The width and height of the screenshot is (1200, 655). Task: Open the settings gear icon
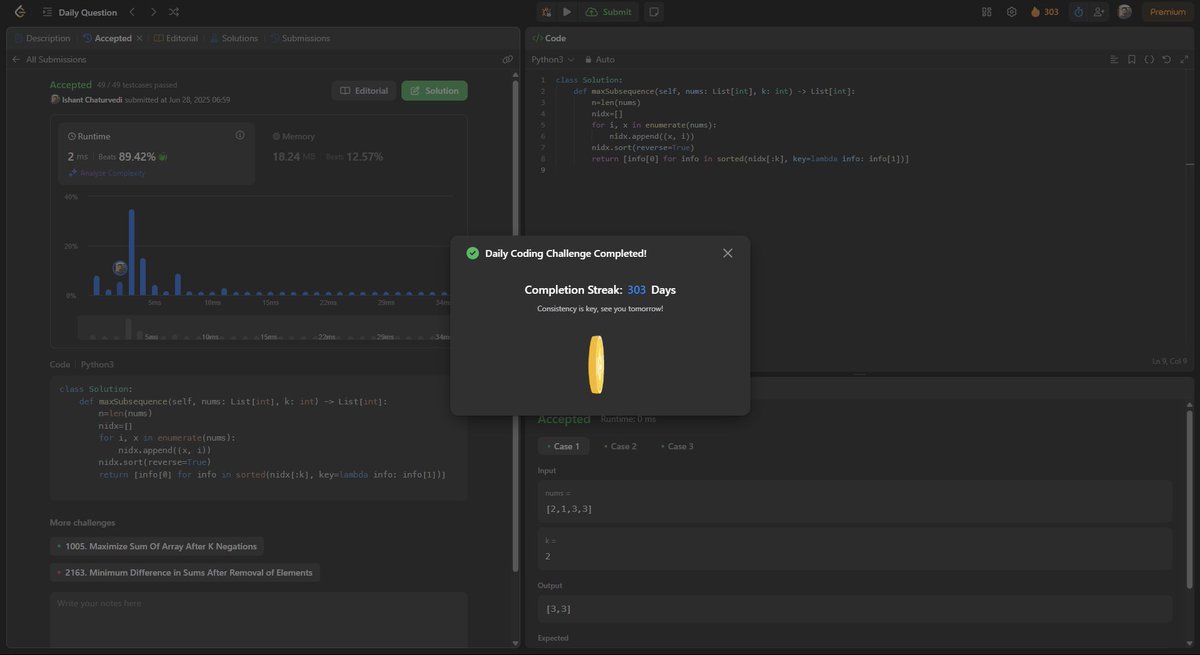(x=1011, y=12)
